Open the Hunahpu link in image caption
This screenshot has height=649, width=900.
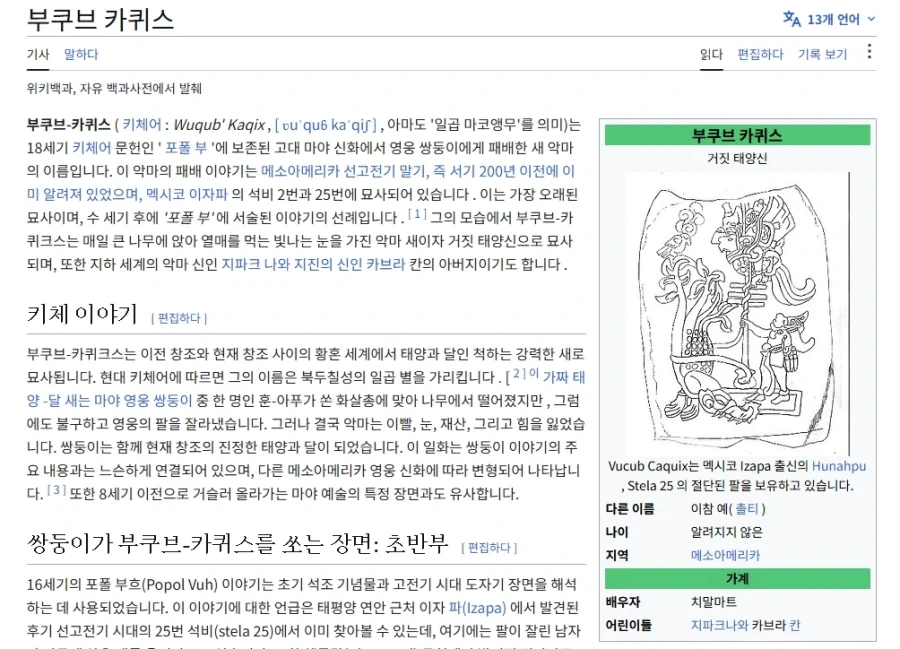coord(839,466)
